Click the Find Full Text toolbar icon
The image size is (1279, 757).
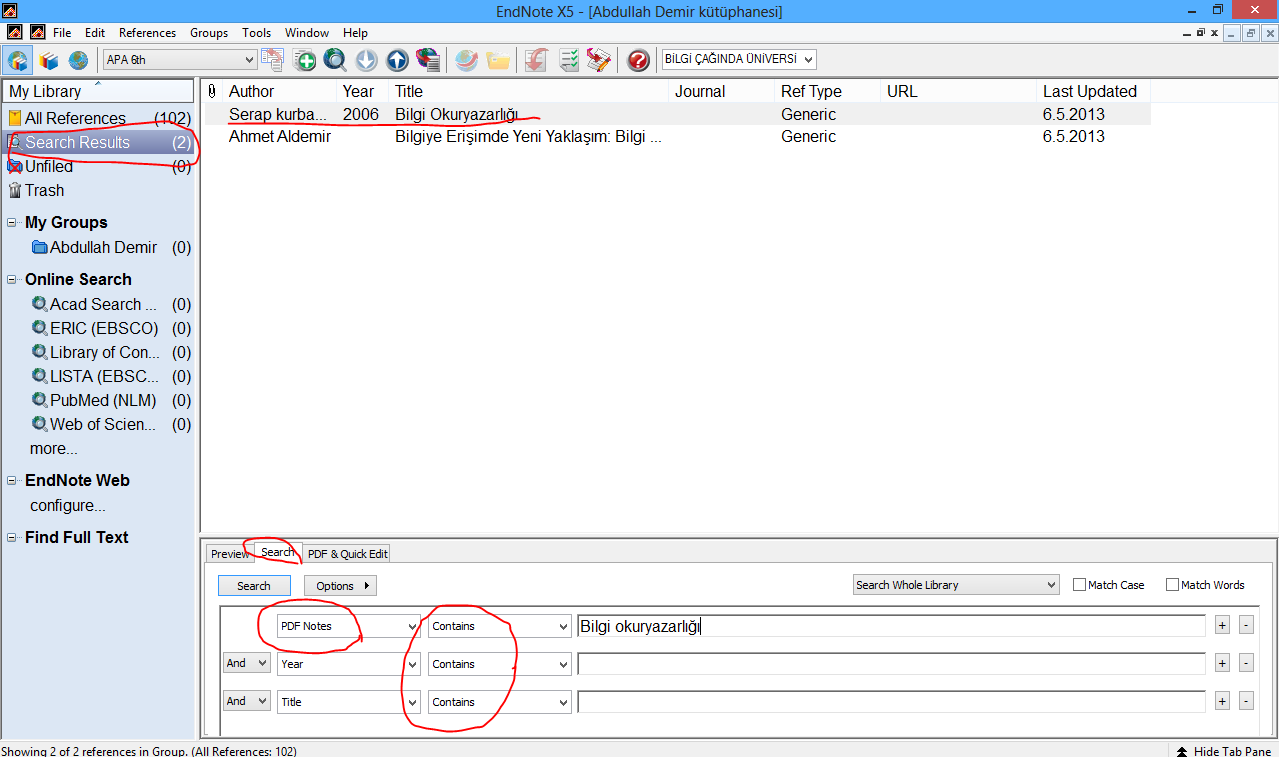[428, 60]
